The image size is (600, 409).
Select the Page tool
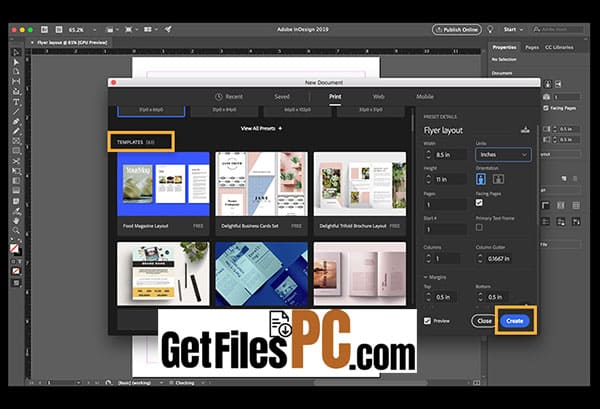[x=16, y=72]
